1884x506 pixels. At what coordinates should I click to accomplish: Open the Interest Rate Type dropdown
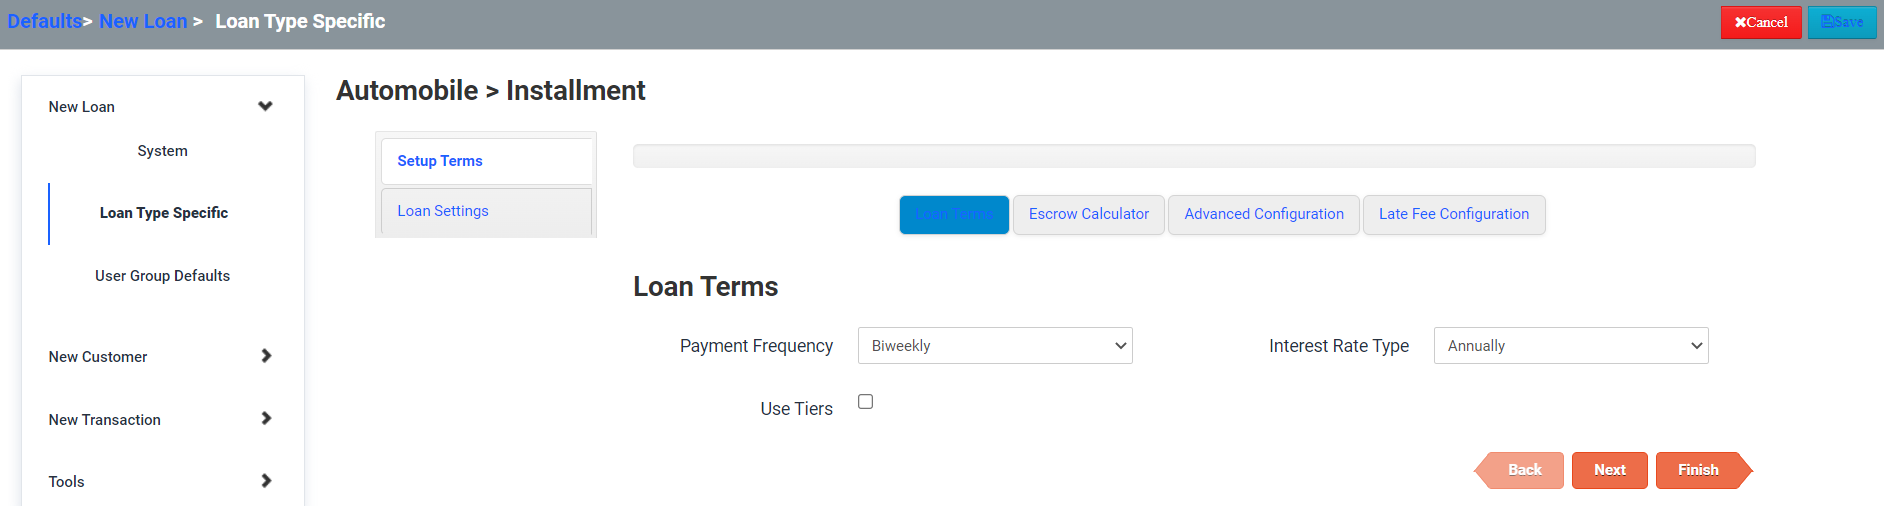coord(1571,346)
